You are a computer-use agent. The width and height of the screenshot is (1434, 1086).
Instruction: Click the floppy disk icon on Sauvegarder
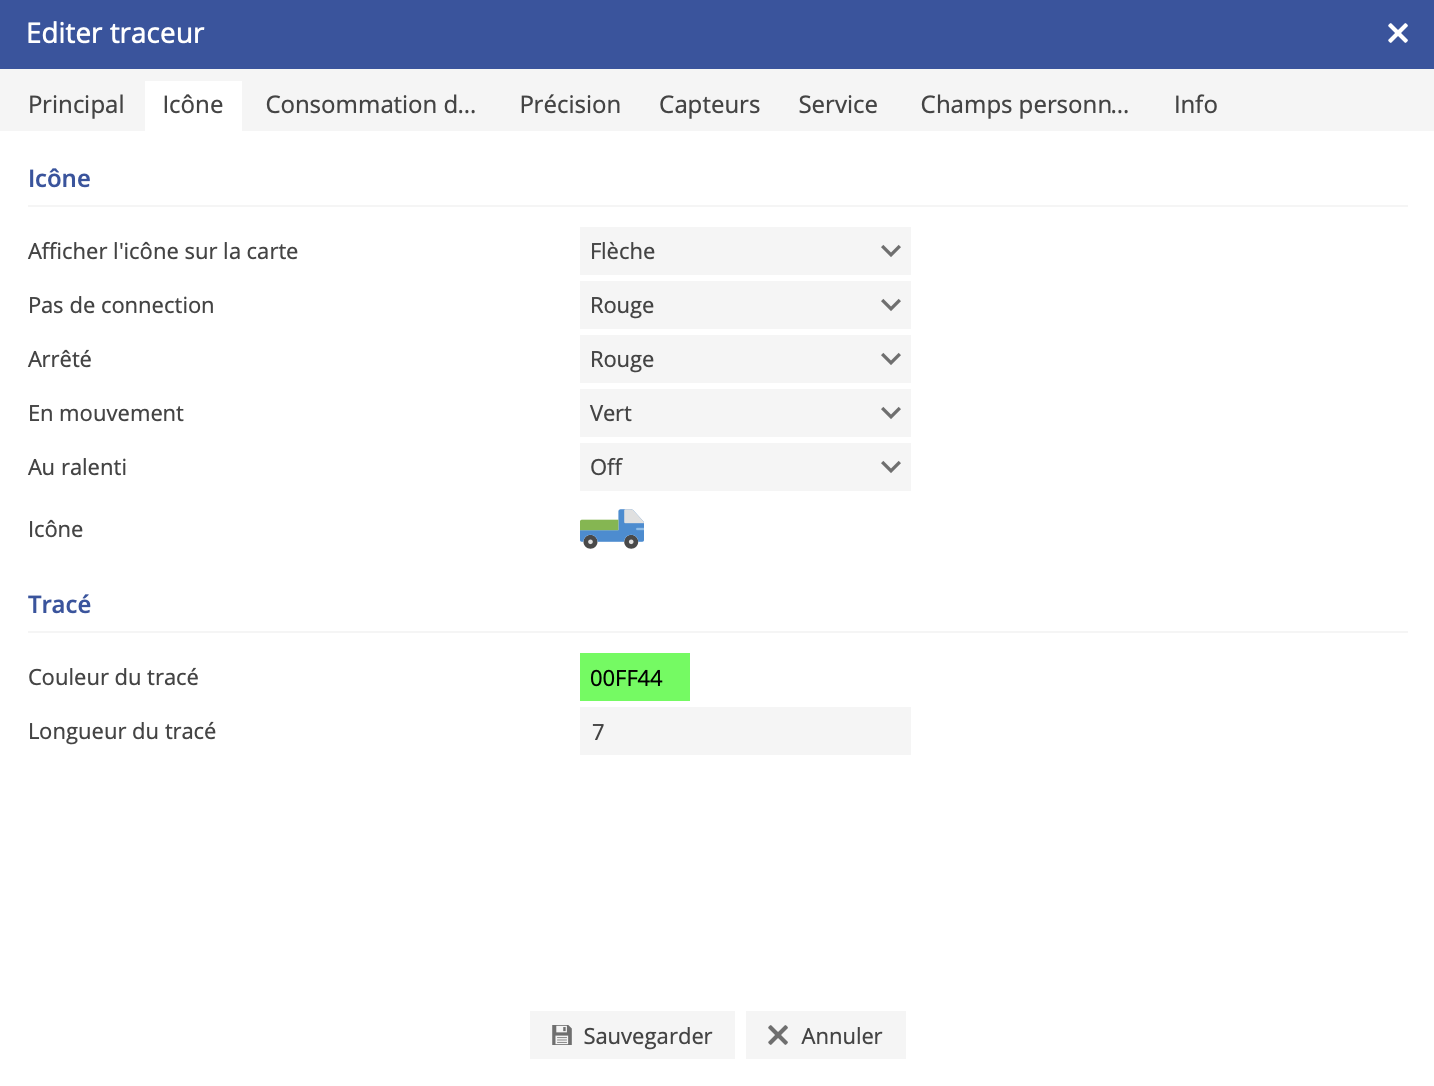(x=562, y=1035)
